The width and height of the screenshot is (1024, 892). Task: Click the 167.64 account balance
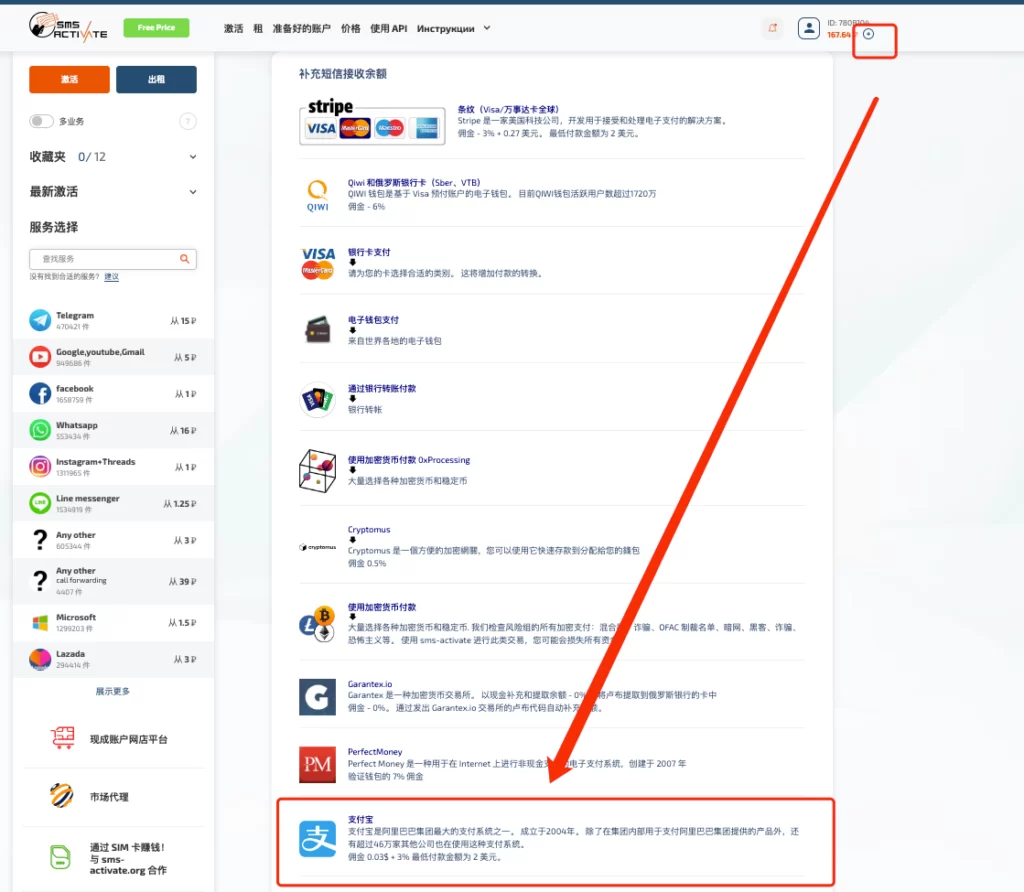(x=840, y=35)
